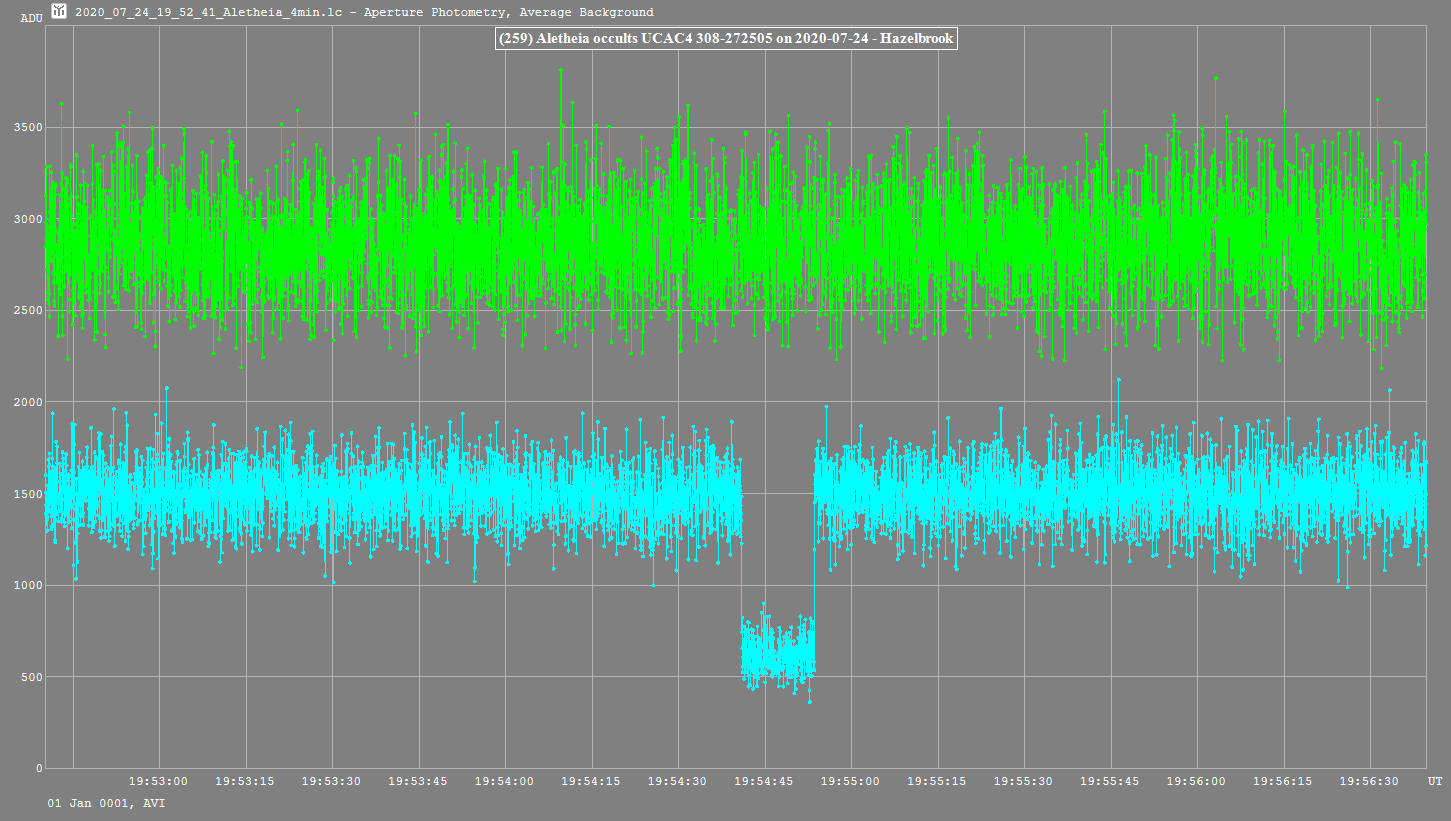The height and width of the screenshot is (821, 1451).
Task: Click the 3000 ADU axis value
Action: coord(27,219)
